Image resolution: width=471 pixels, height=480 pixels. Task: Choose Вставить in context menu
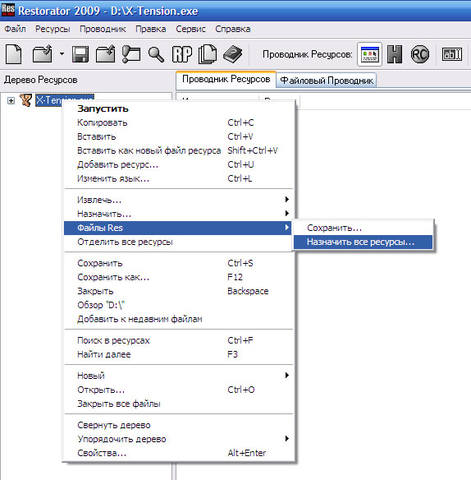179,137
